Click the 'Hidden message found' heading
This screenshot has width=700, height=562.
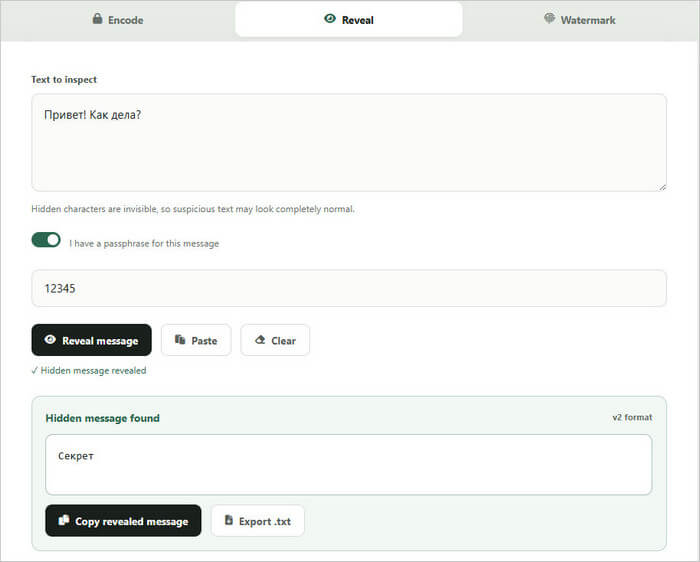[x=103, y=418]
